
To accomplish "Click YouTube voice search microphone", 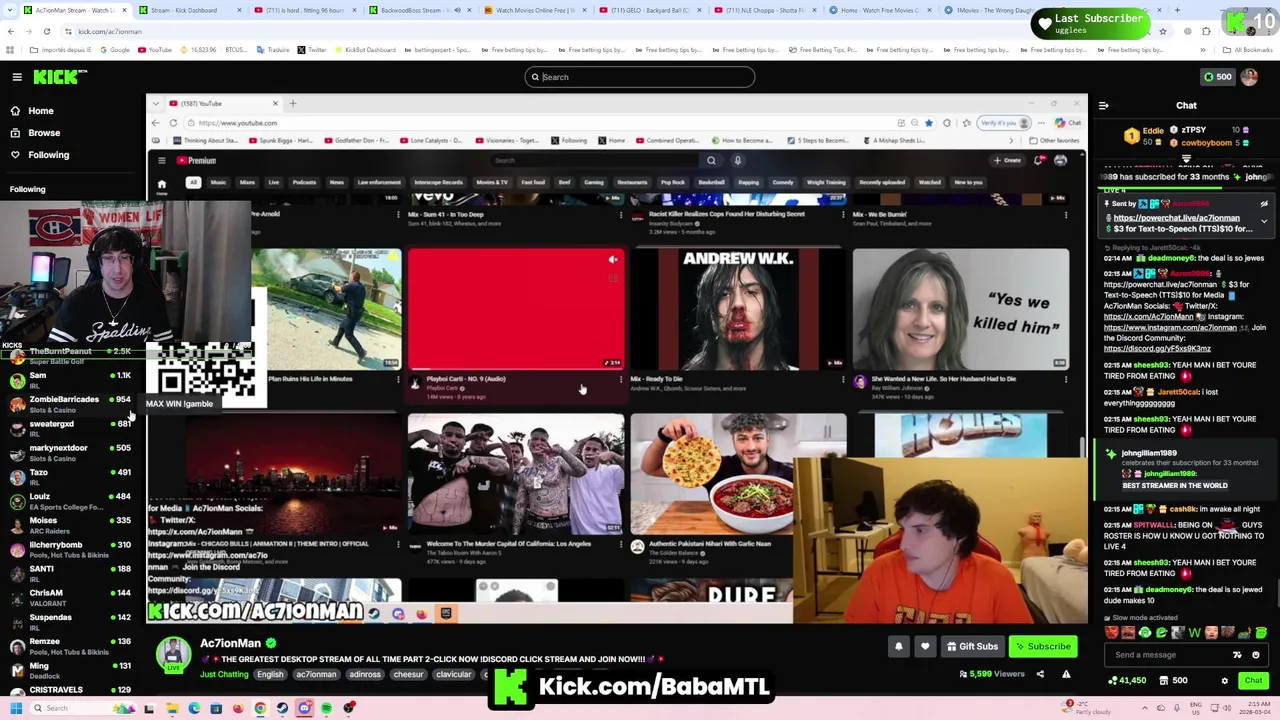I will [x=737, y=160].
